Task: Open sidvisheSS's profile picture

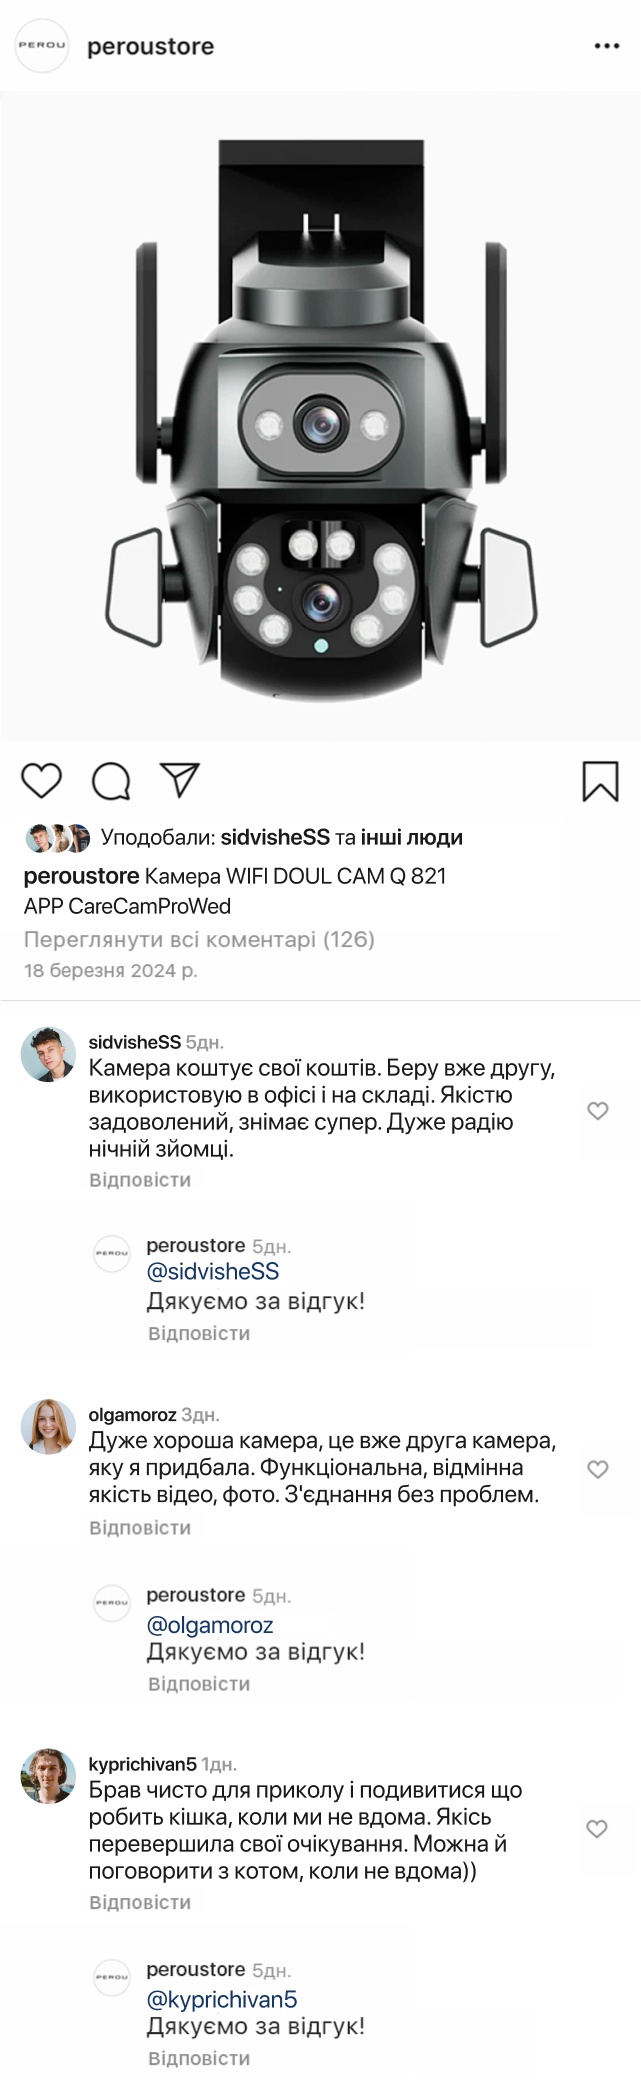Action: [x=48, y=1054]
